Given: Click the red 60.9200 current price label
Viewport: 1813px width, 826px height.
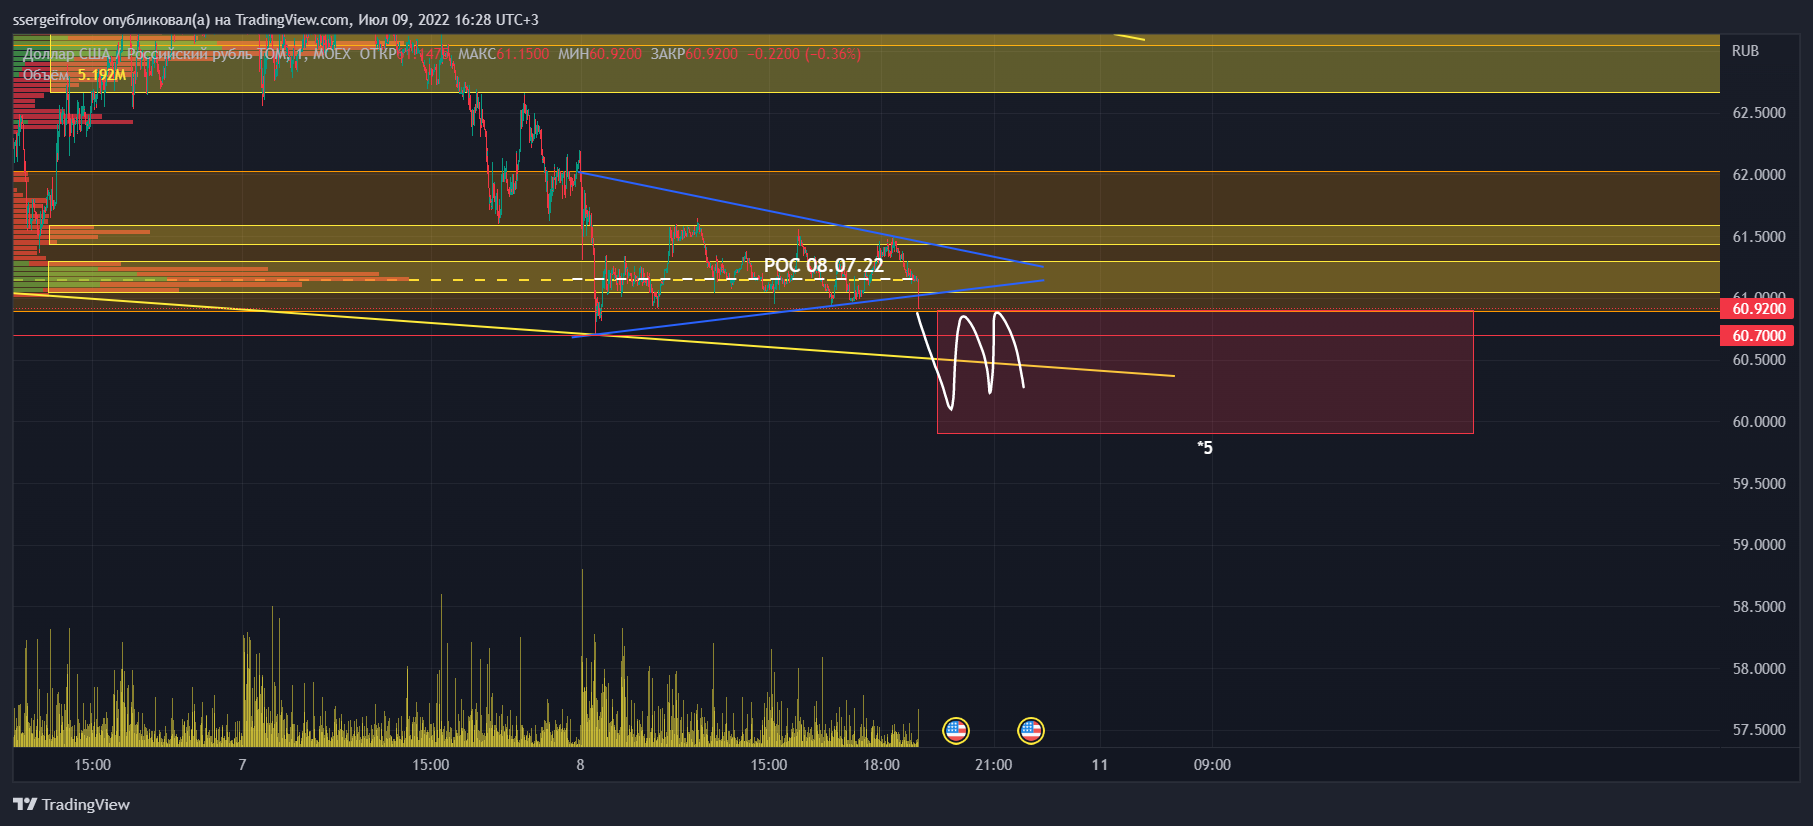Looking at the screenshot, I should click(1757, 309).
